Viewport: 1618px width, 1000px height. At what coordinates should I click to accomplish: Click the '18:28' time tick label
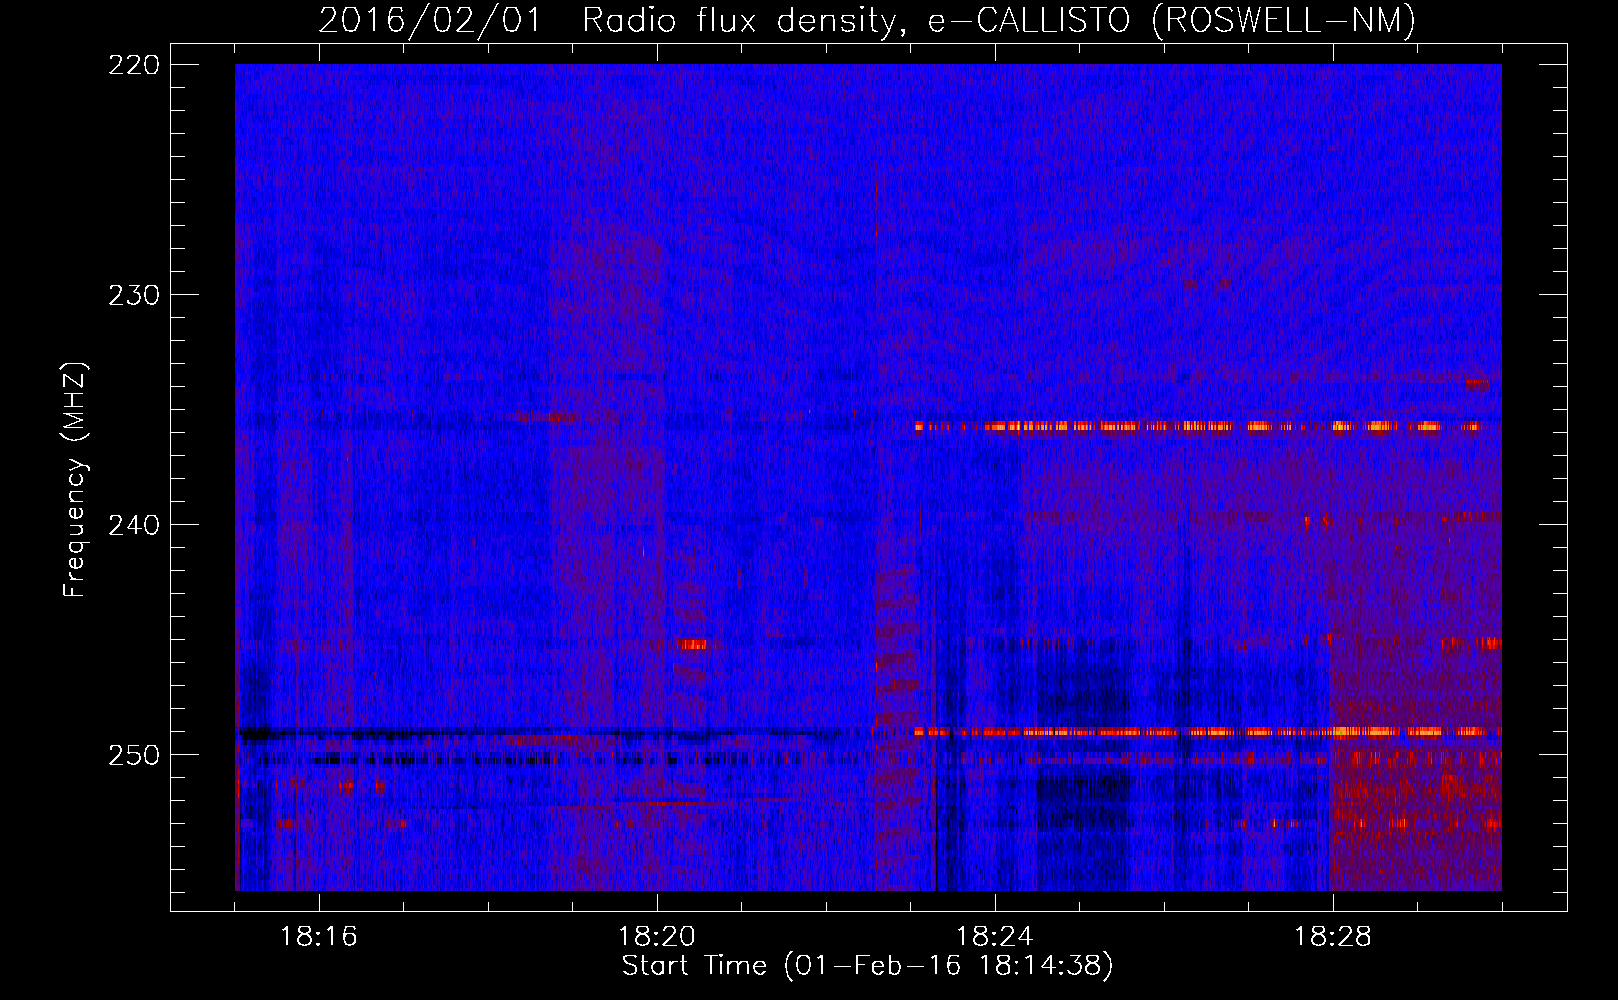tap(1333, 936)
